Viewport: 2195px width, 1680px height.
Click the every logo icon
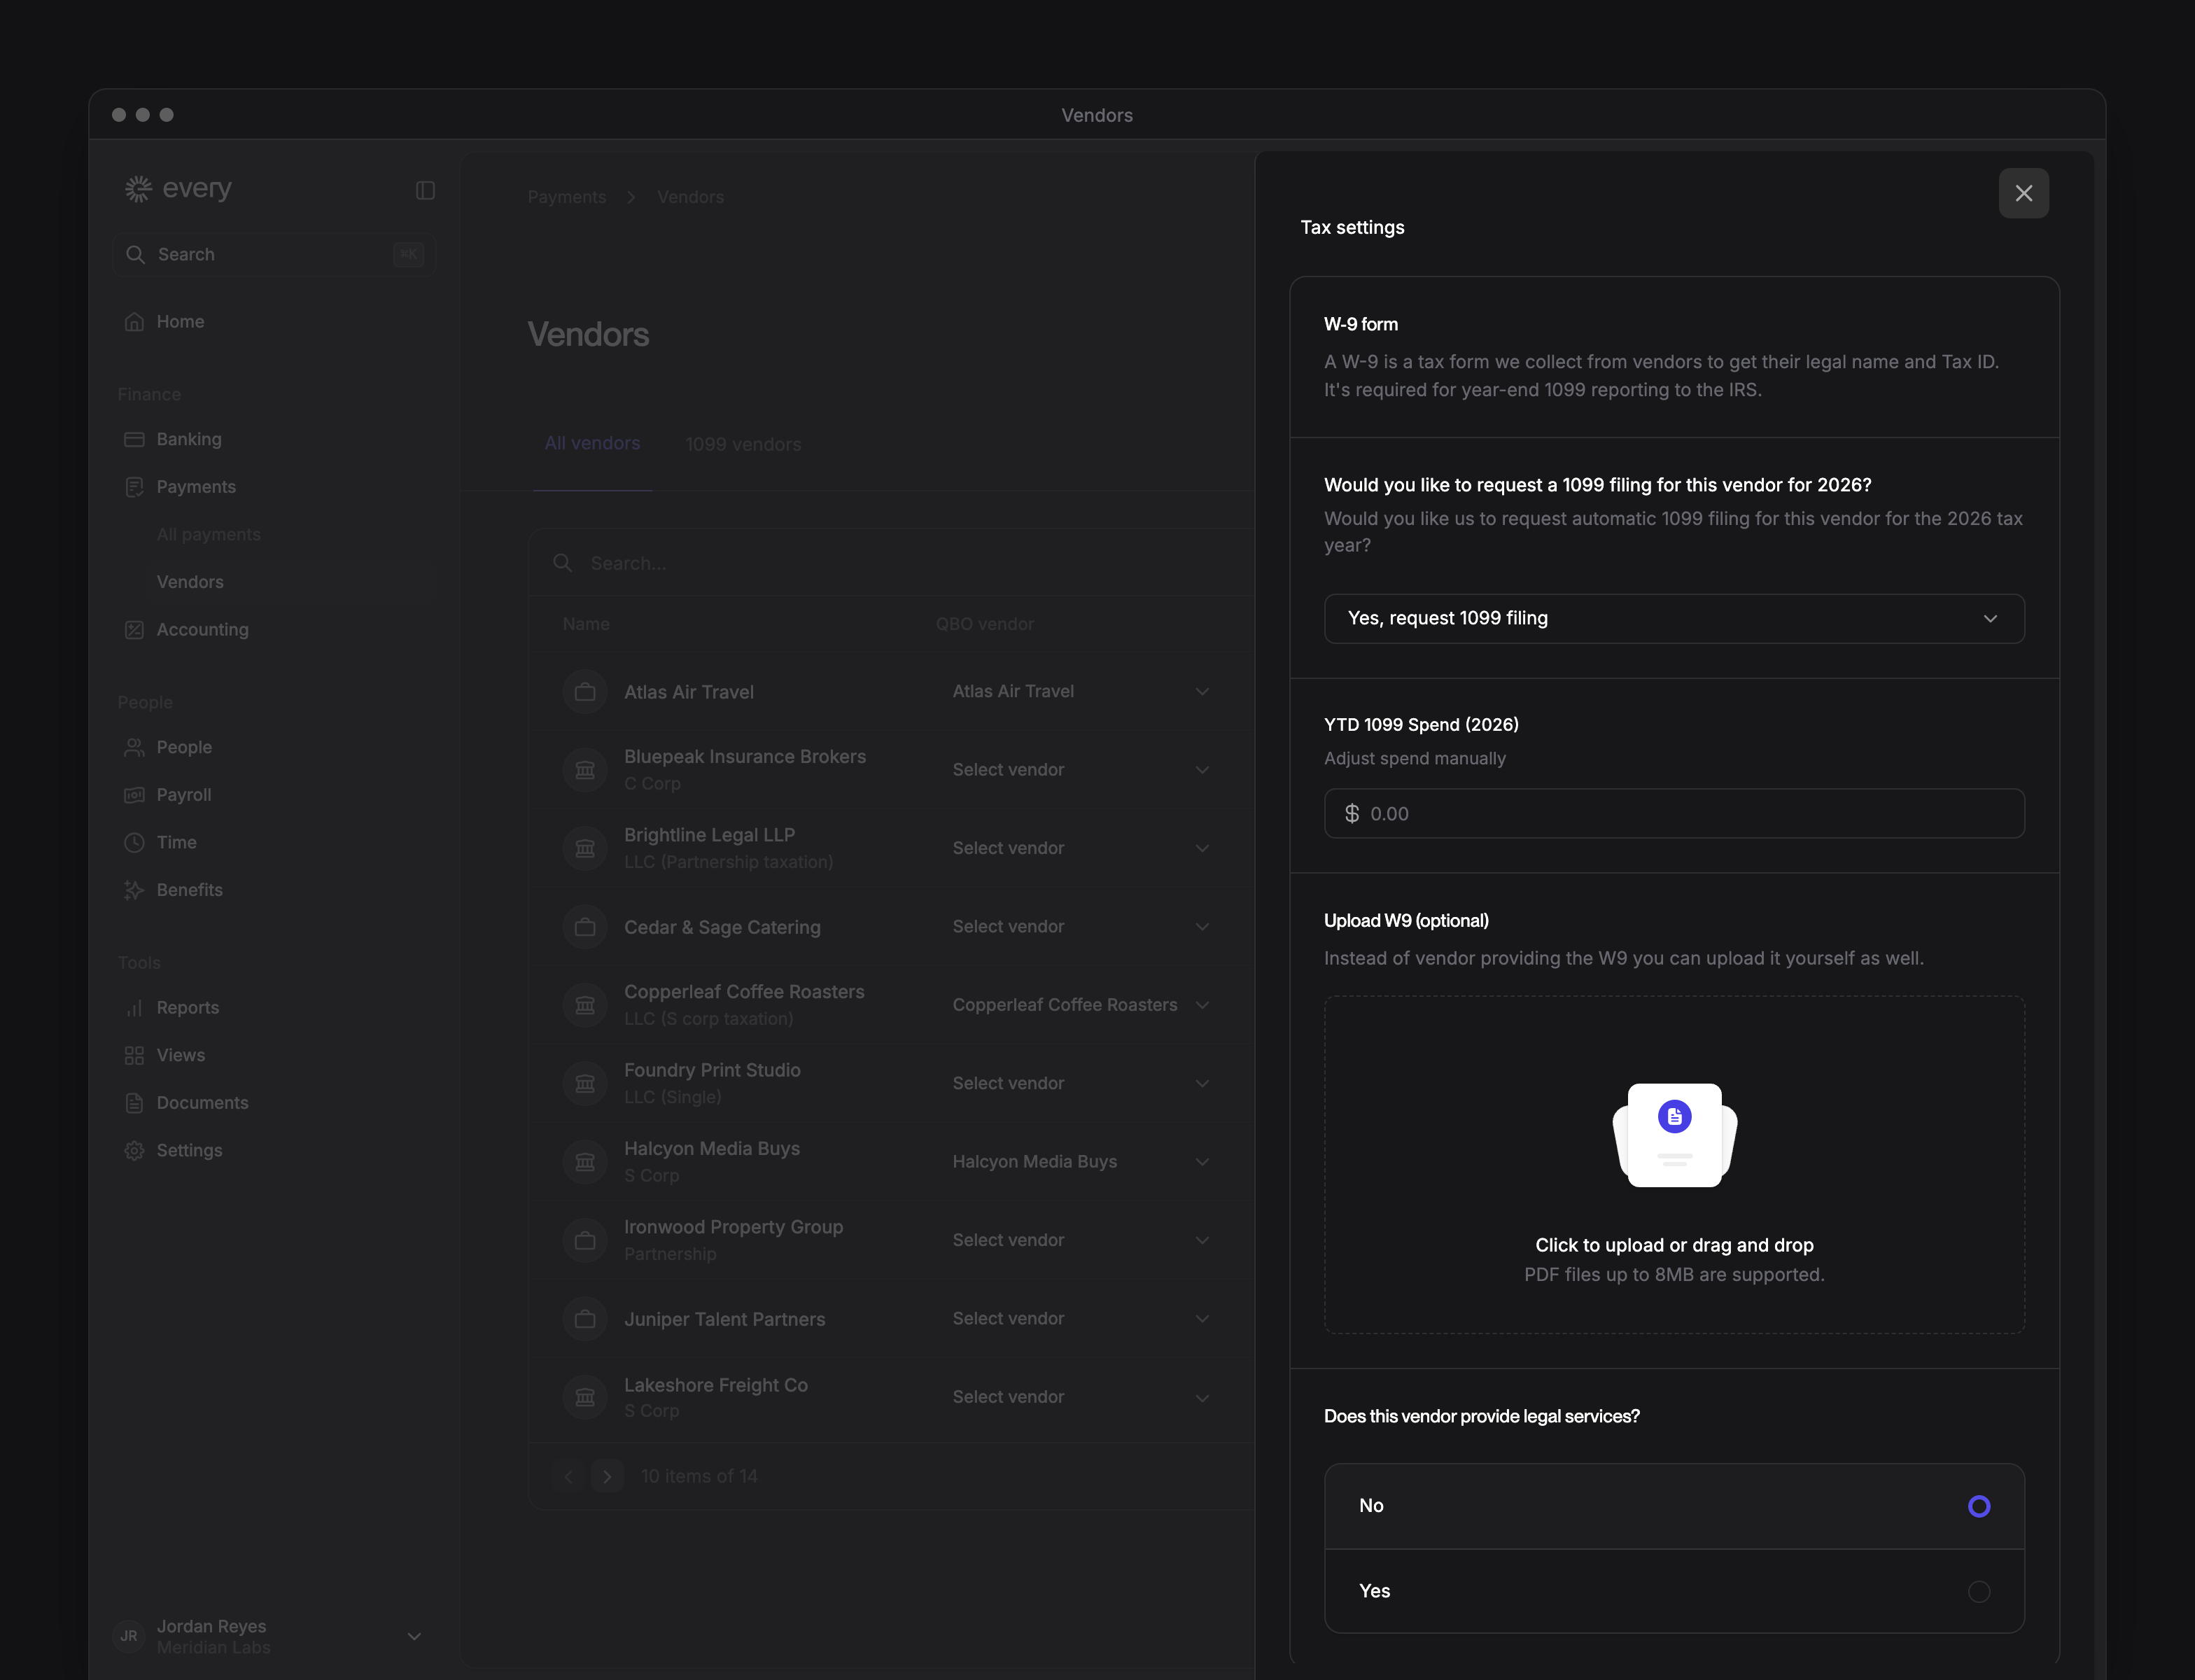click(138, 188)
